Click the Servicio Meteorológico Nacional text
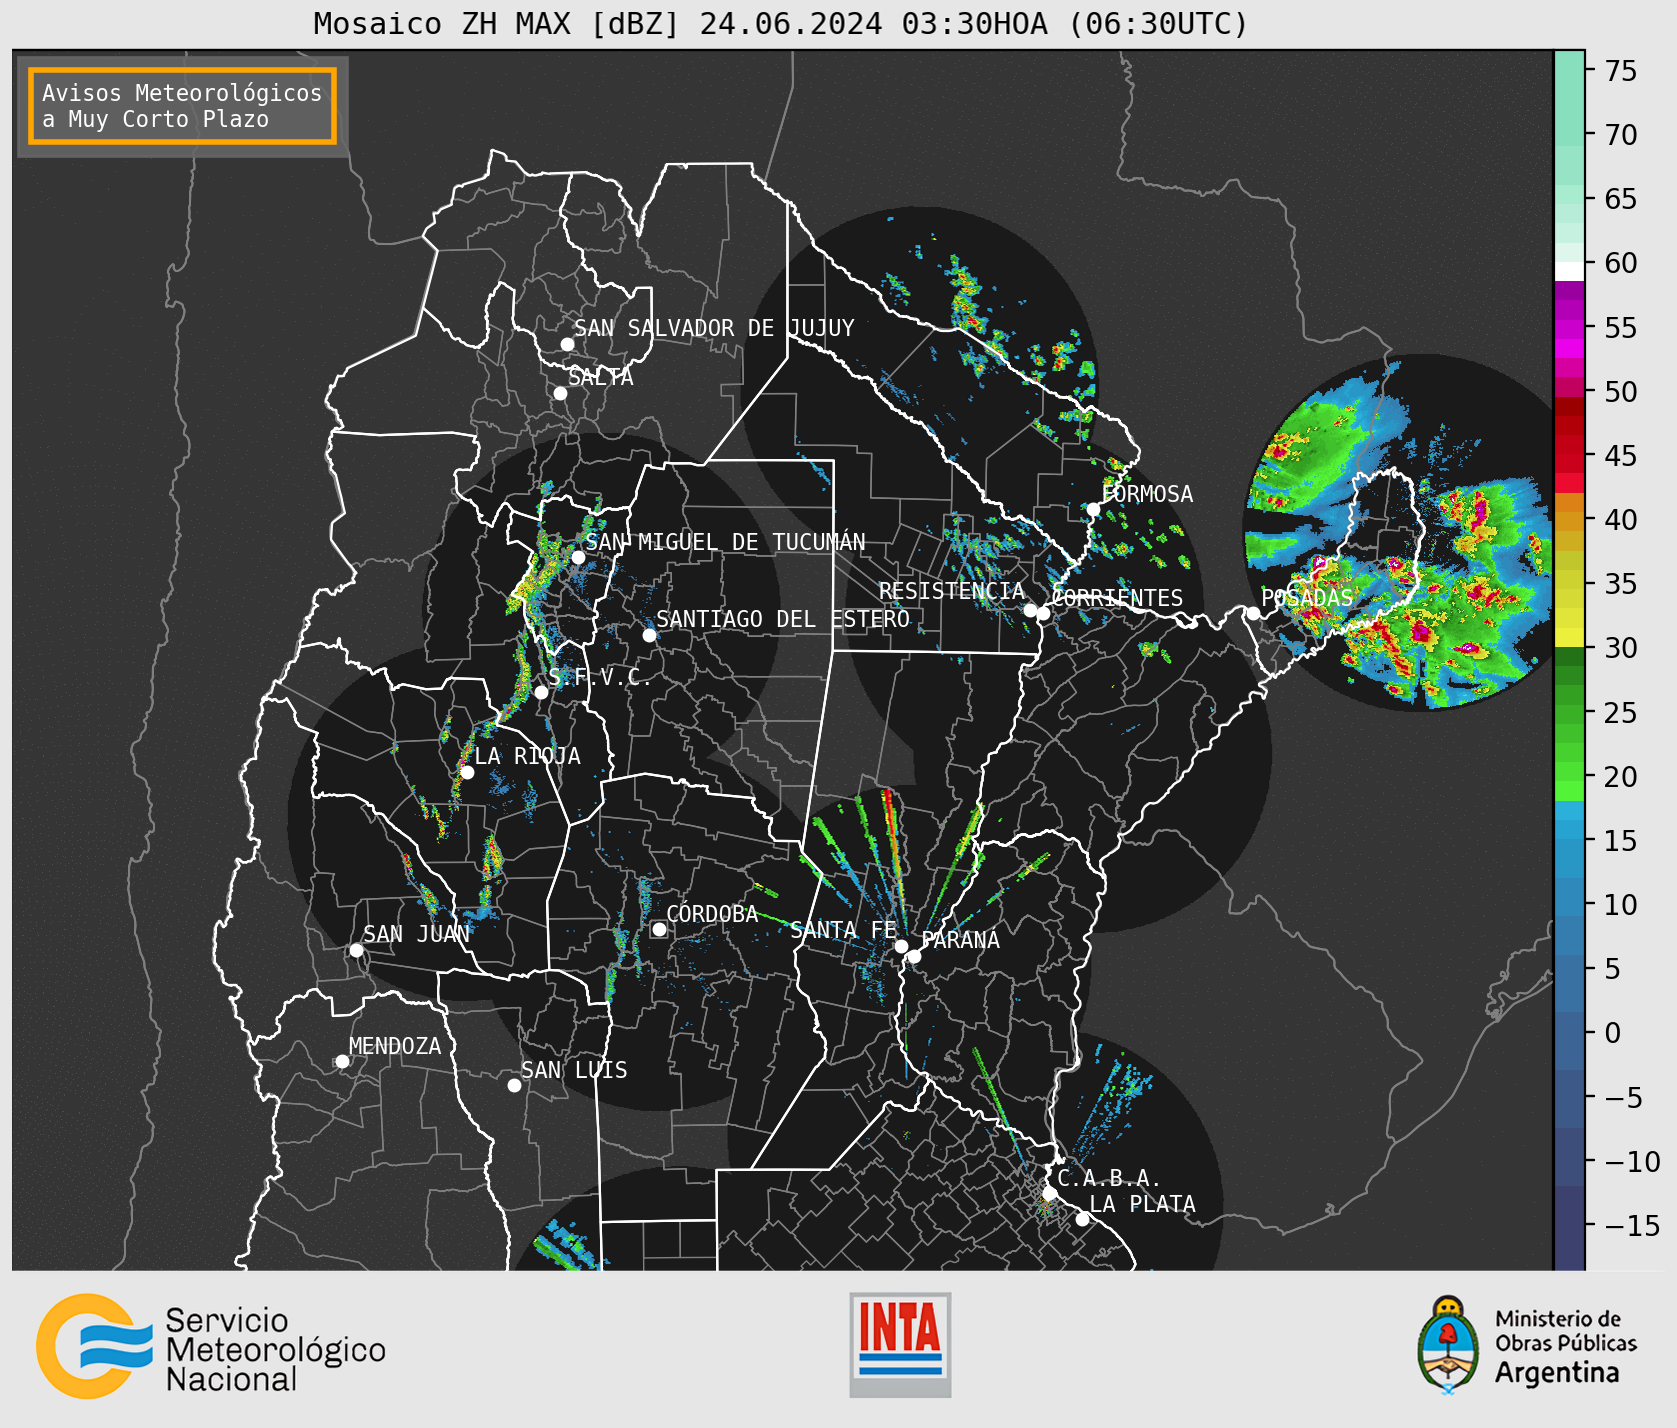The width and height of the screenshot is (1677, 1428). point(275,1350)
